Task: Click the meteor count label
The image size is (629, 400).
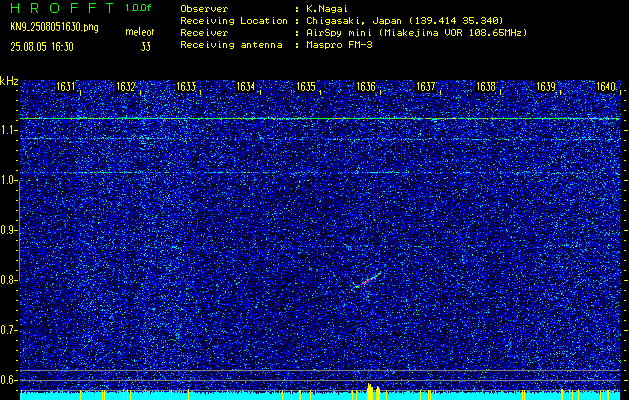Action: click(x=140, y=32)
